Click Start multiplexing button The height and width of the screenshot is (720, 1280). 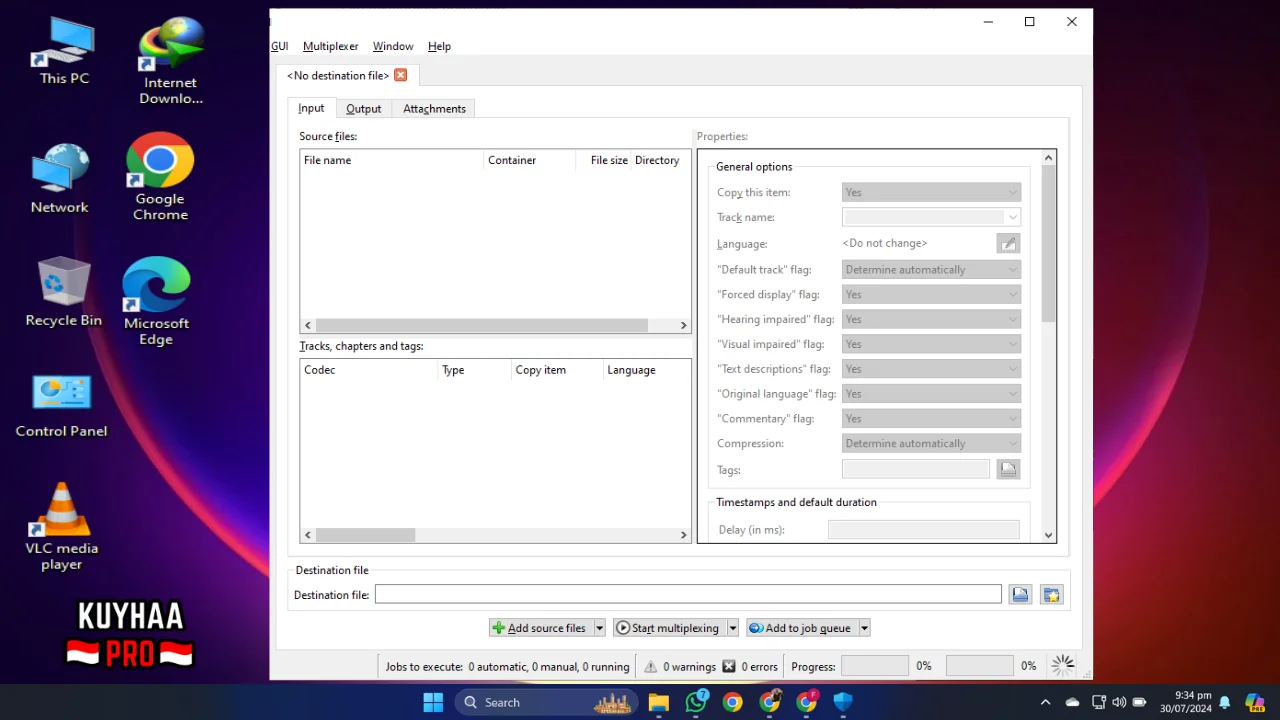click(669, 628)
